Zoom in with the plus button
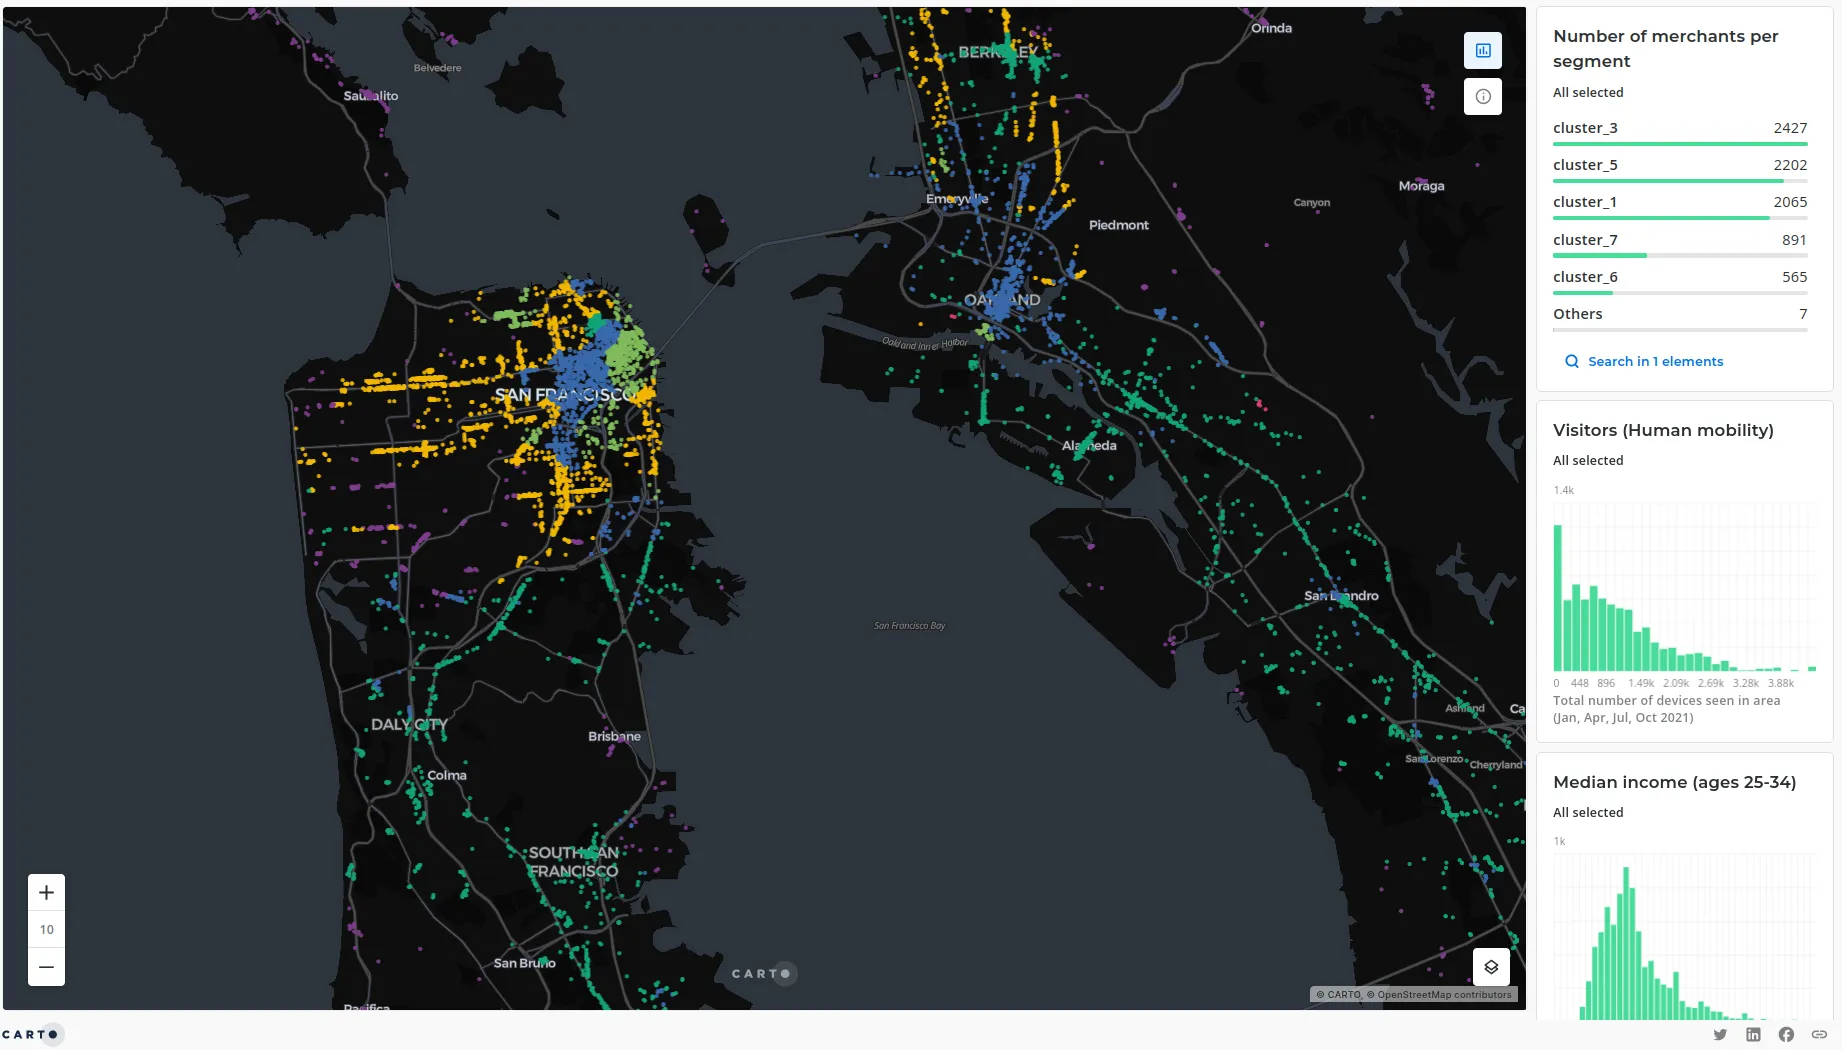Screen dimensions: 1842x1050 (x=46, y=892)
